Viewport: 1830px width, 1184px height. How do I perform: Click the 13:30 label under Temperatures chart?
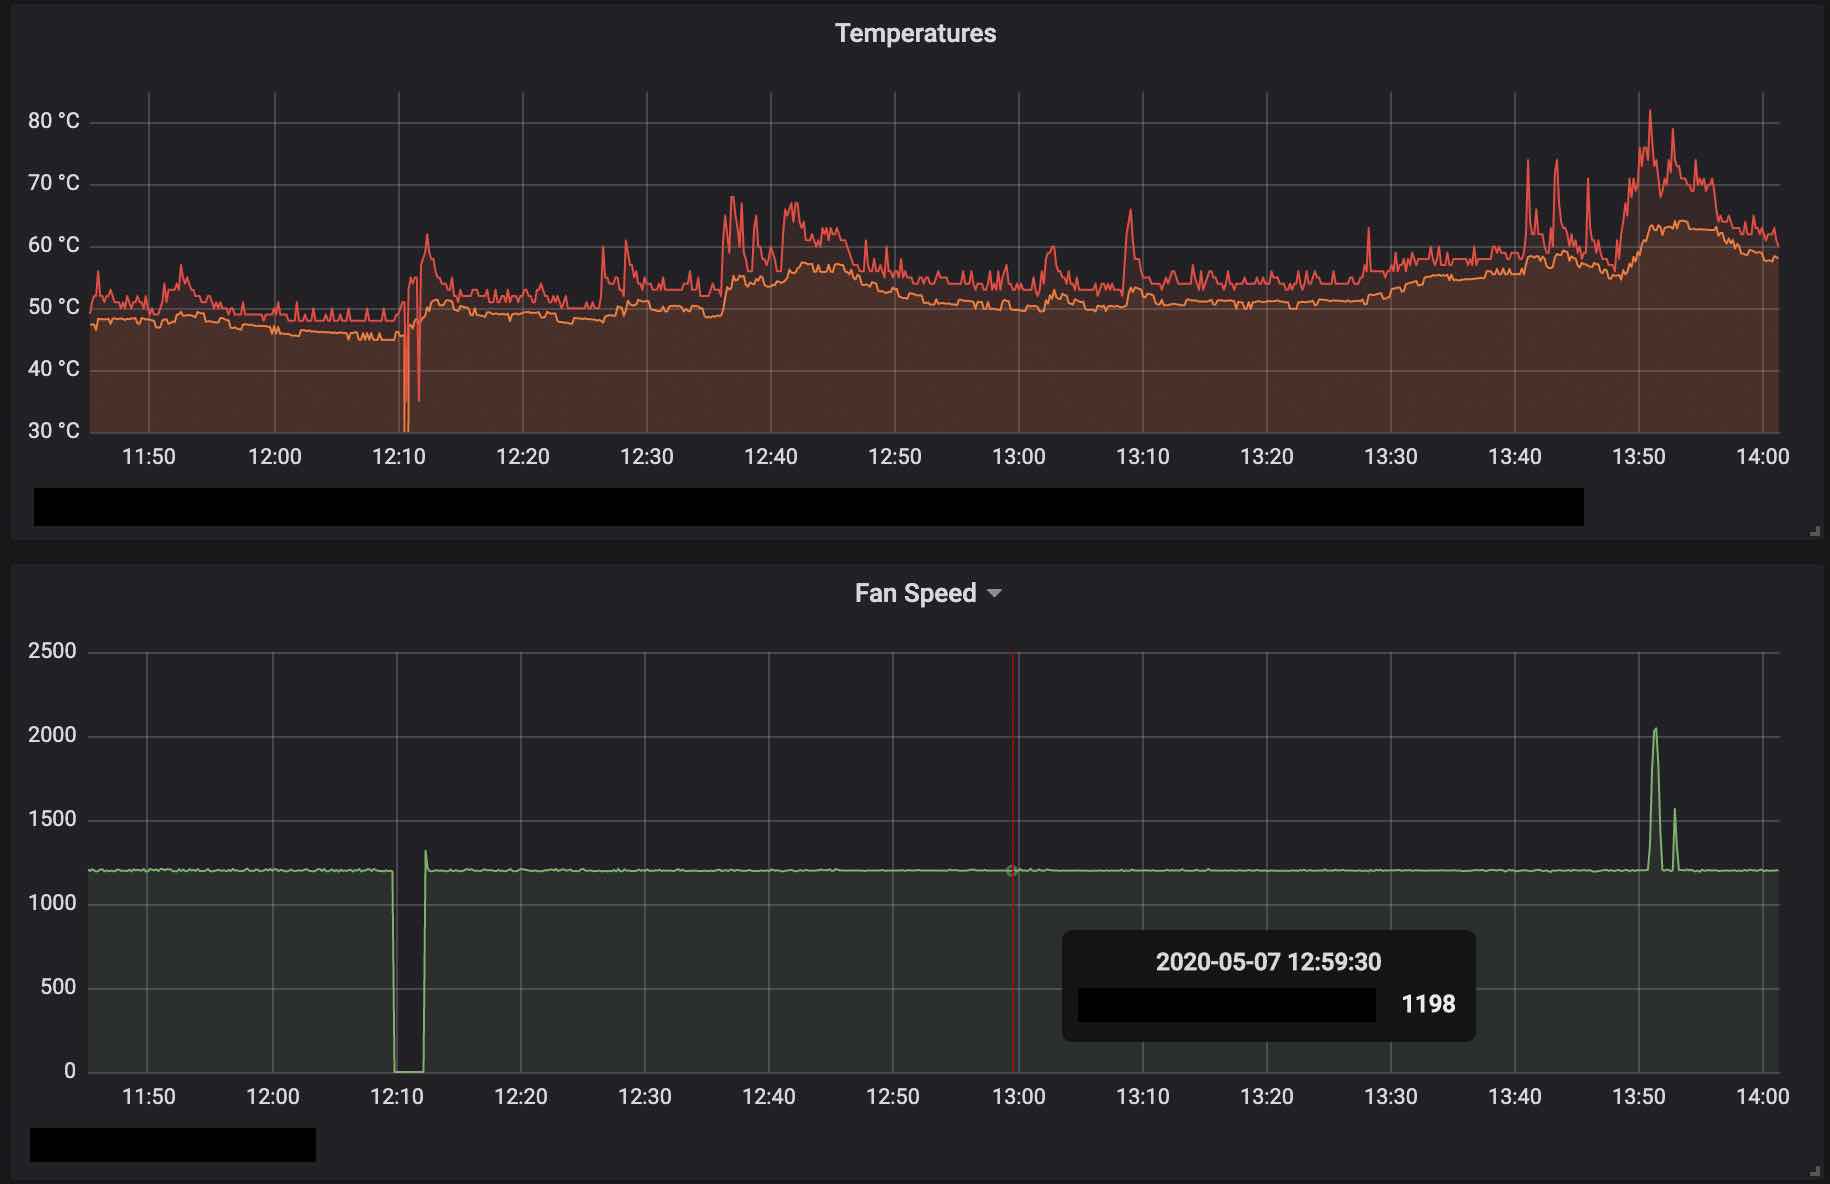pos(1391,457)
